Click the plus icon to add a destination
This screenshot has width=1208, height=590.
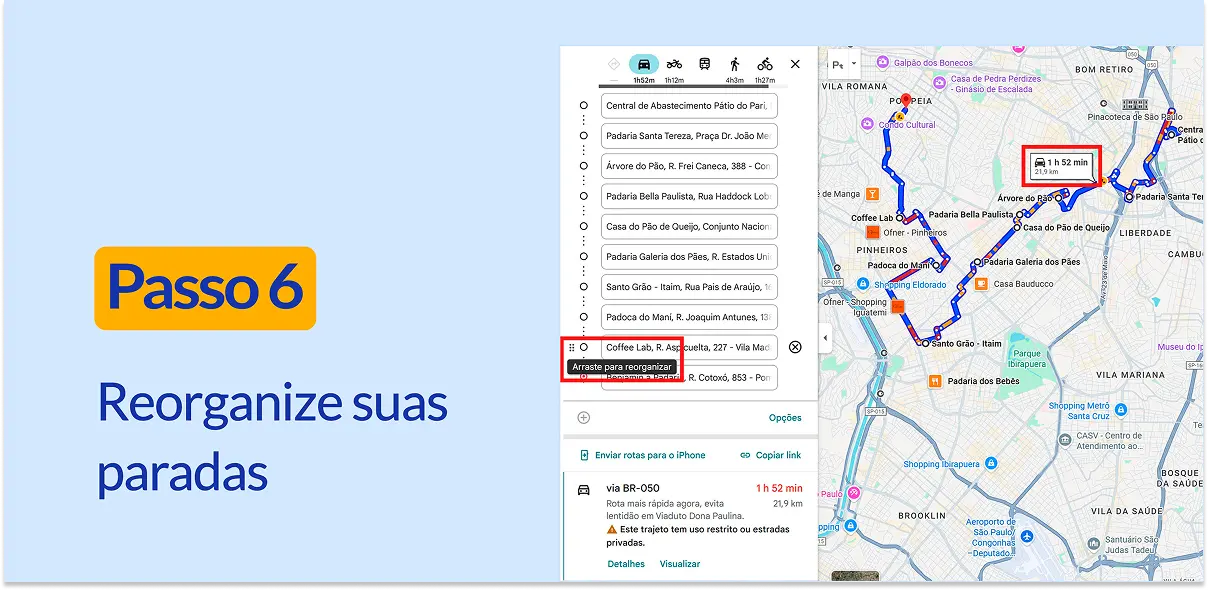point(582,417)
